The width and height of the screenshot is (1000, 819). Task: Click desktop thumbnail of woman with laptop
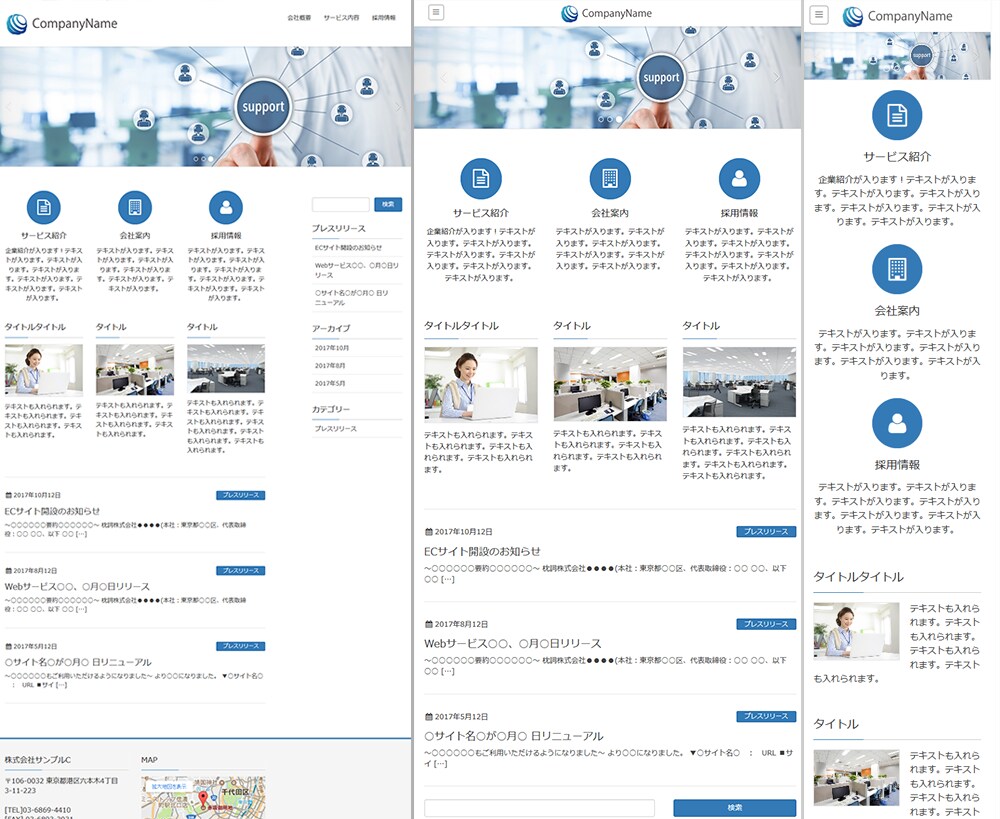click(43, 370)
